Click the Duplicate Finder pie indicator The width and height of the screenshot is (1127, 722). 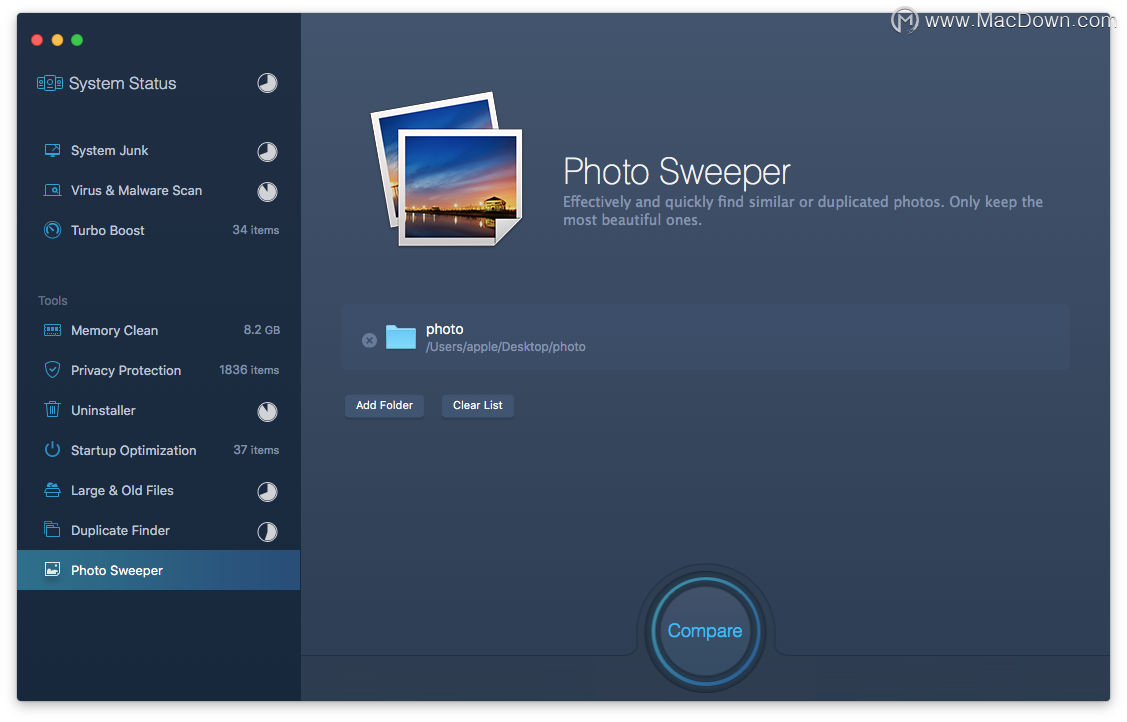coord(267,532)
